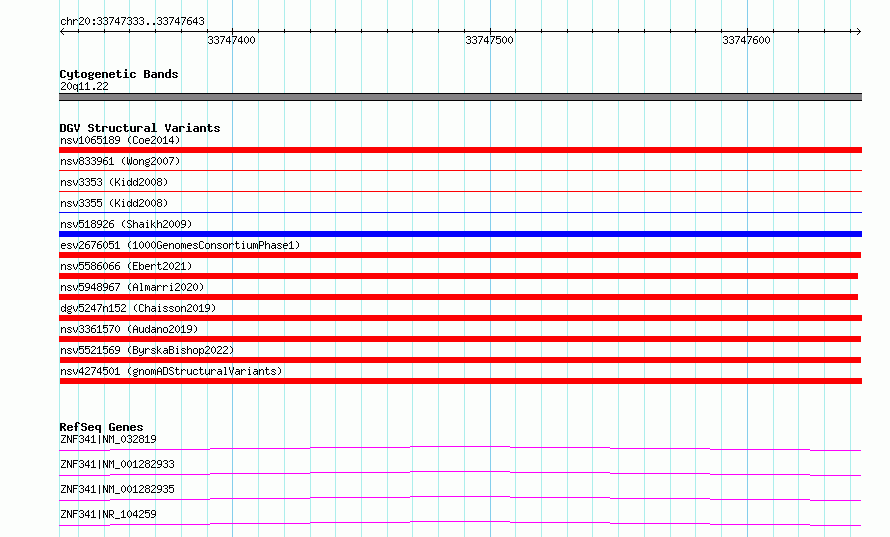
Task: Click the red bar under nsv5521569
Action: tap(460, 360)
